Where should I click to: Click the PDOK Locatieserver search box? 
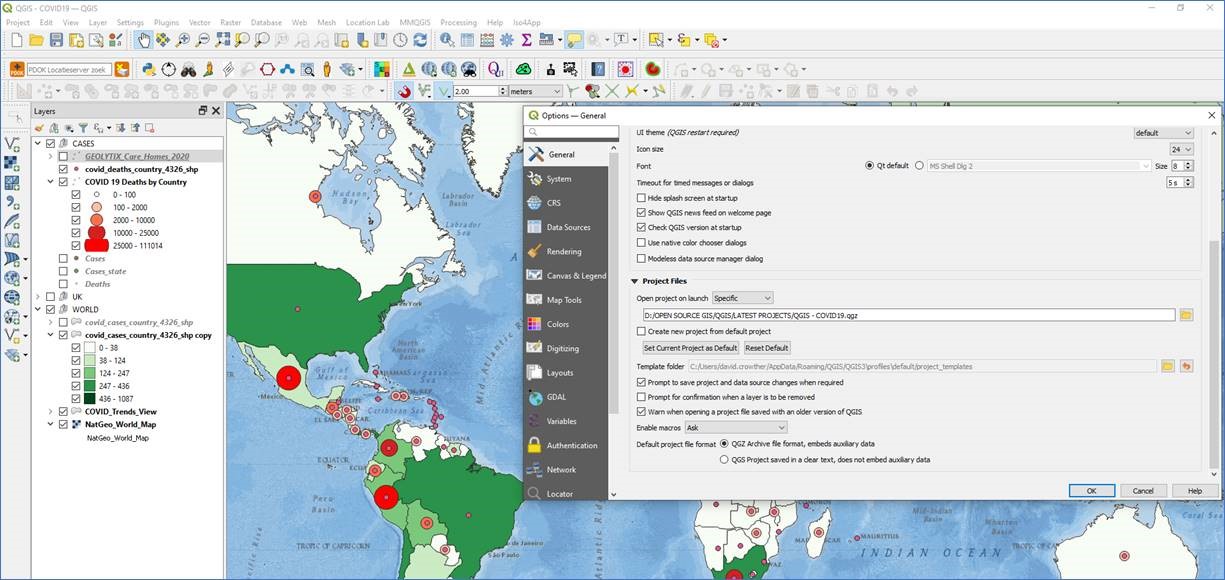click(x=68, y=69)
